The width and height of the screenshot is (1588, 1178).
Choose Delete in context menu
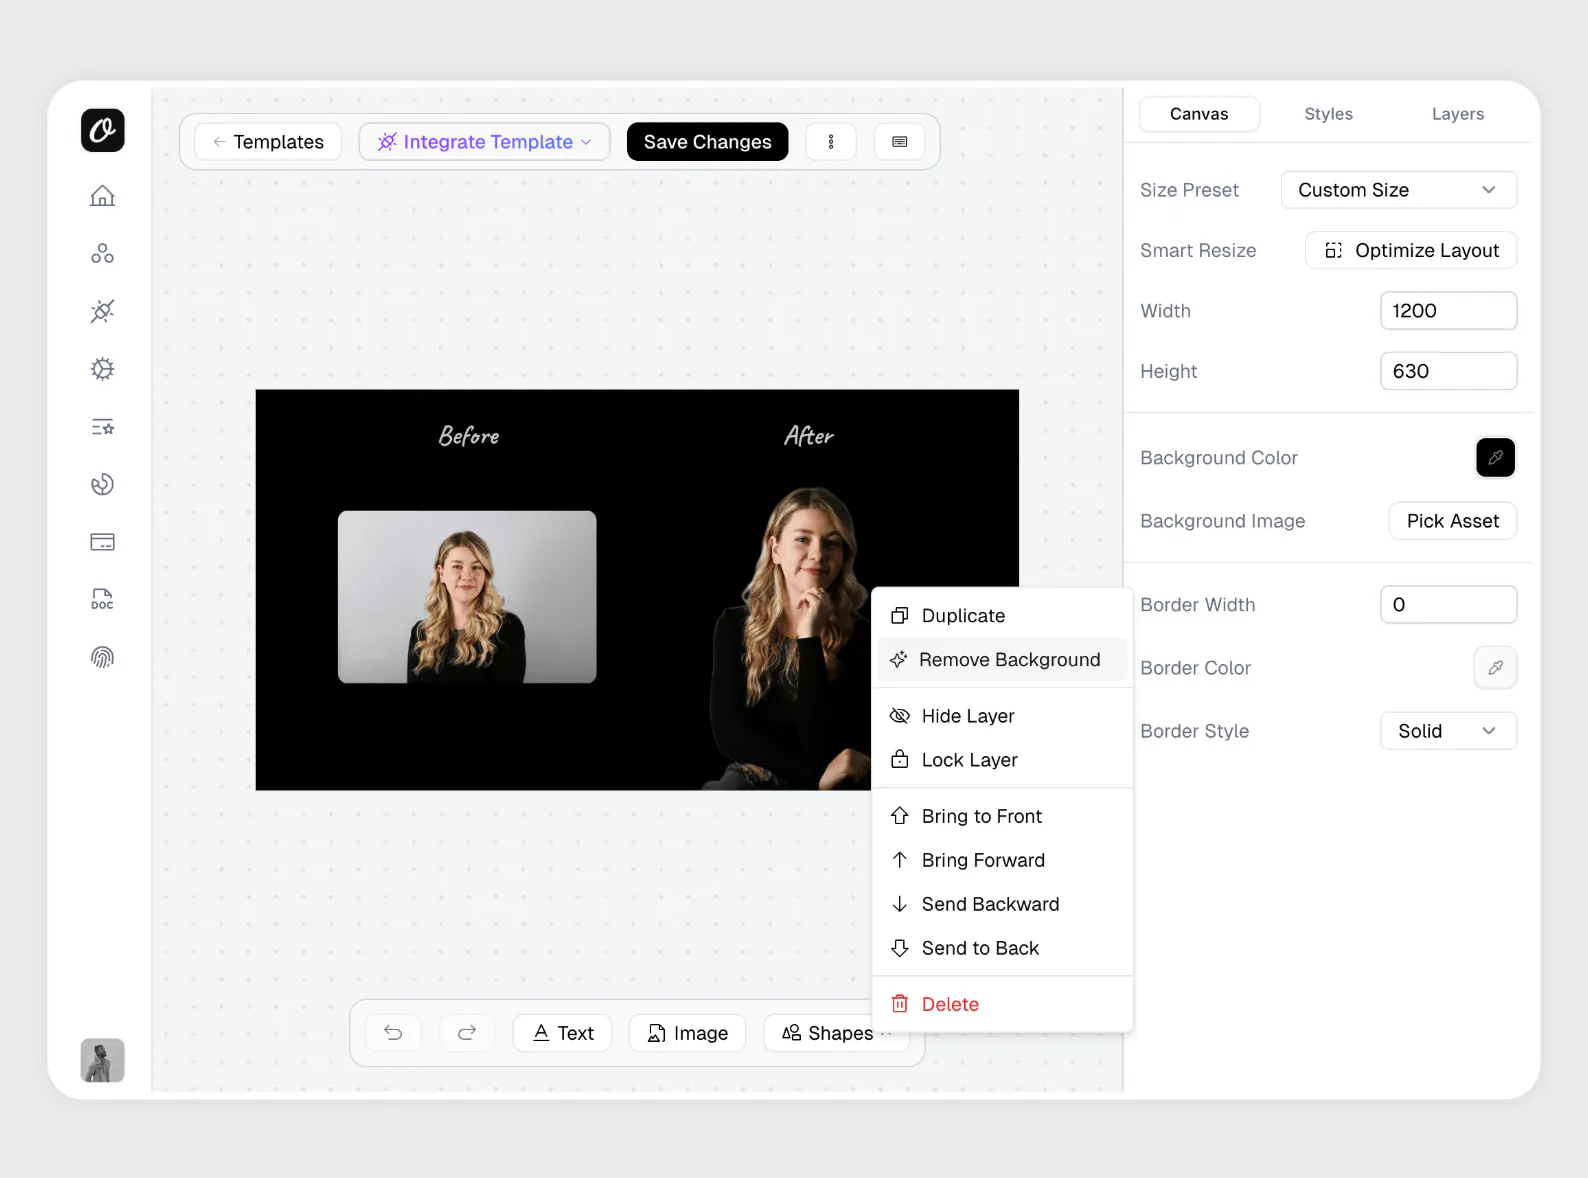click(x=1002, y=1004)
